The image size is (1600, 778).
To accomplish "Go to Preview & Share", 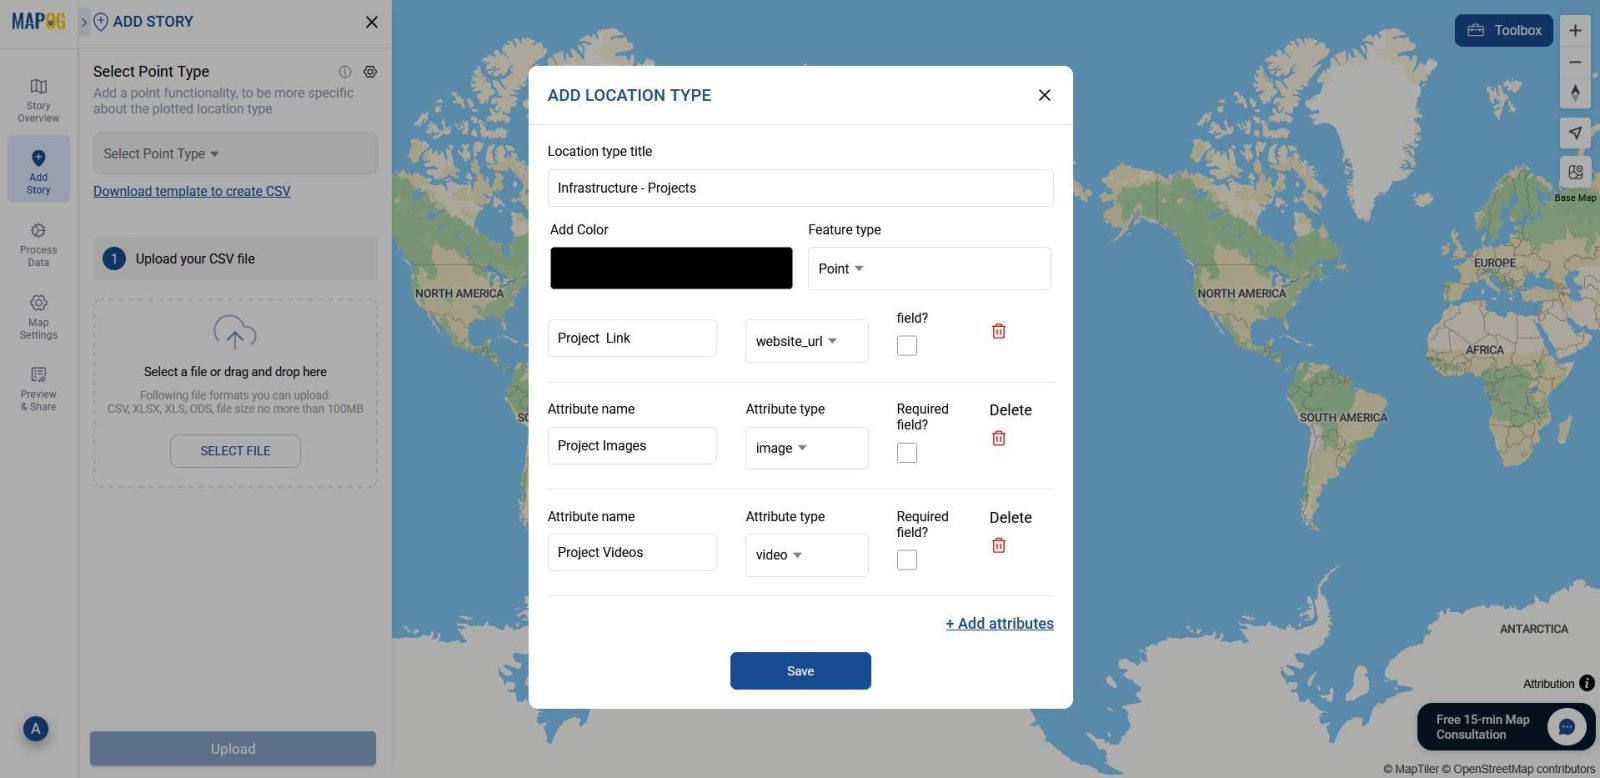I will [x=38, y=388].
